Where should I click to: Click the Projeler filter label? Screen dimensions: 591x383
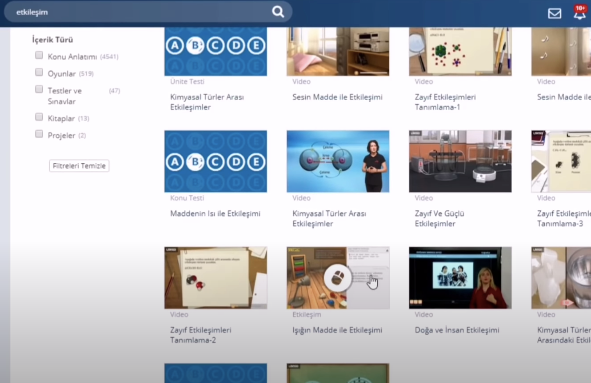tap(61, 136)
